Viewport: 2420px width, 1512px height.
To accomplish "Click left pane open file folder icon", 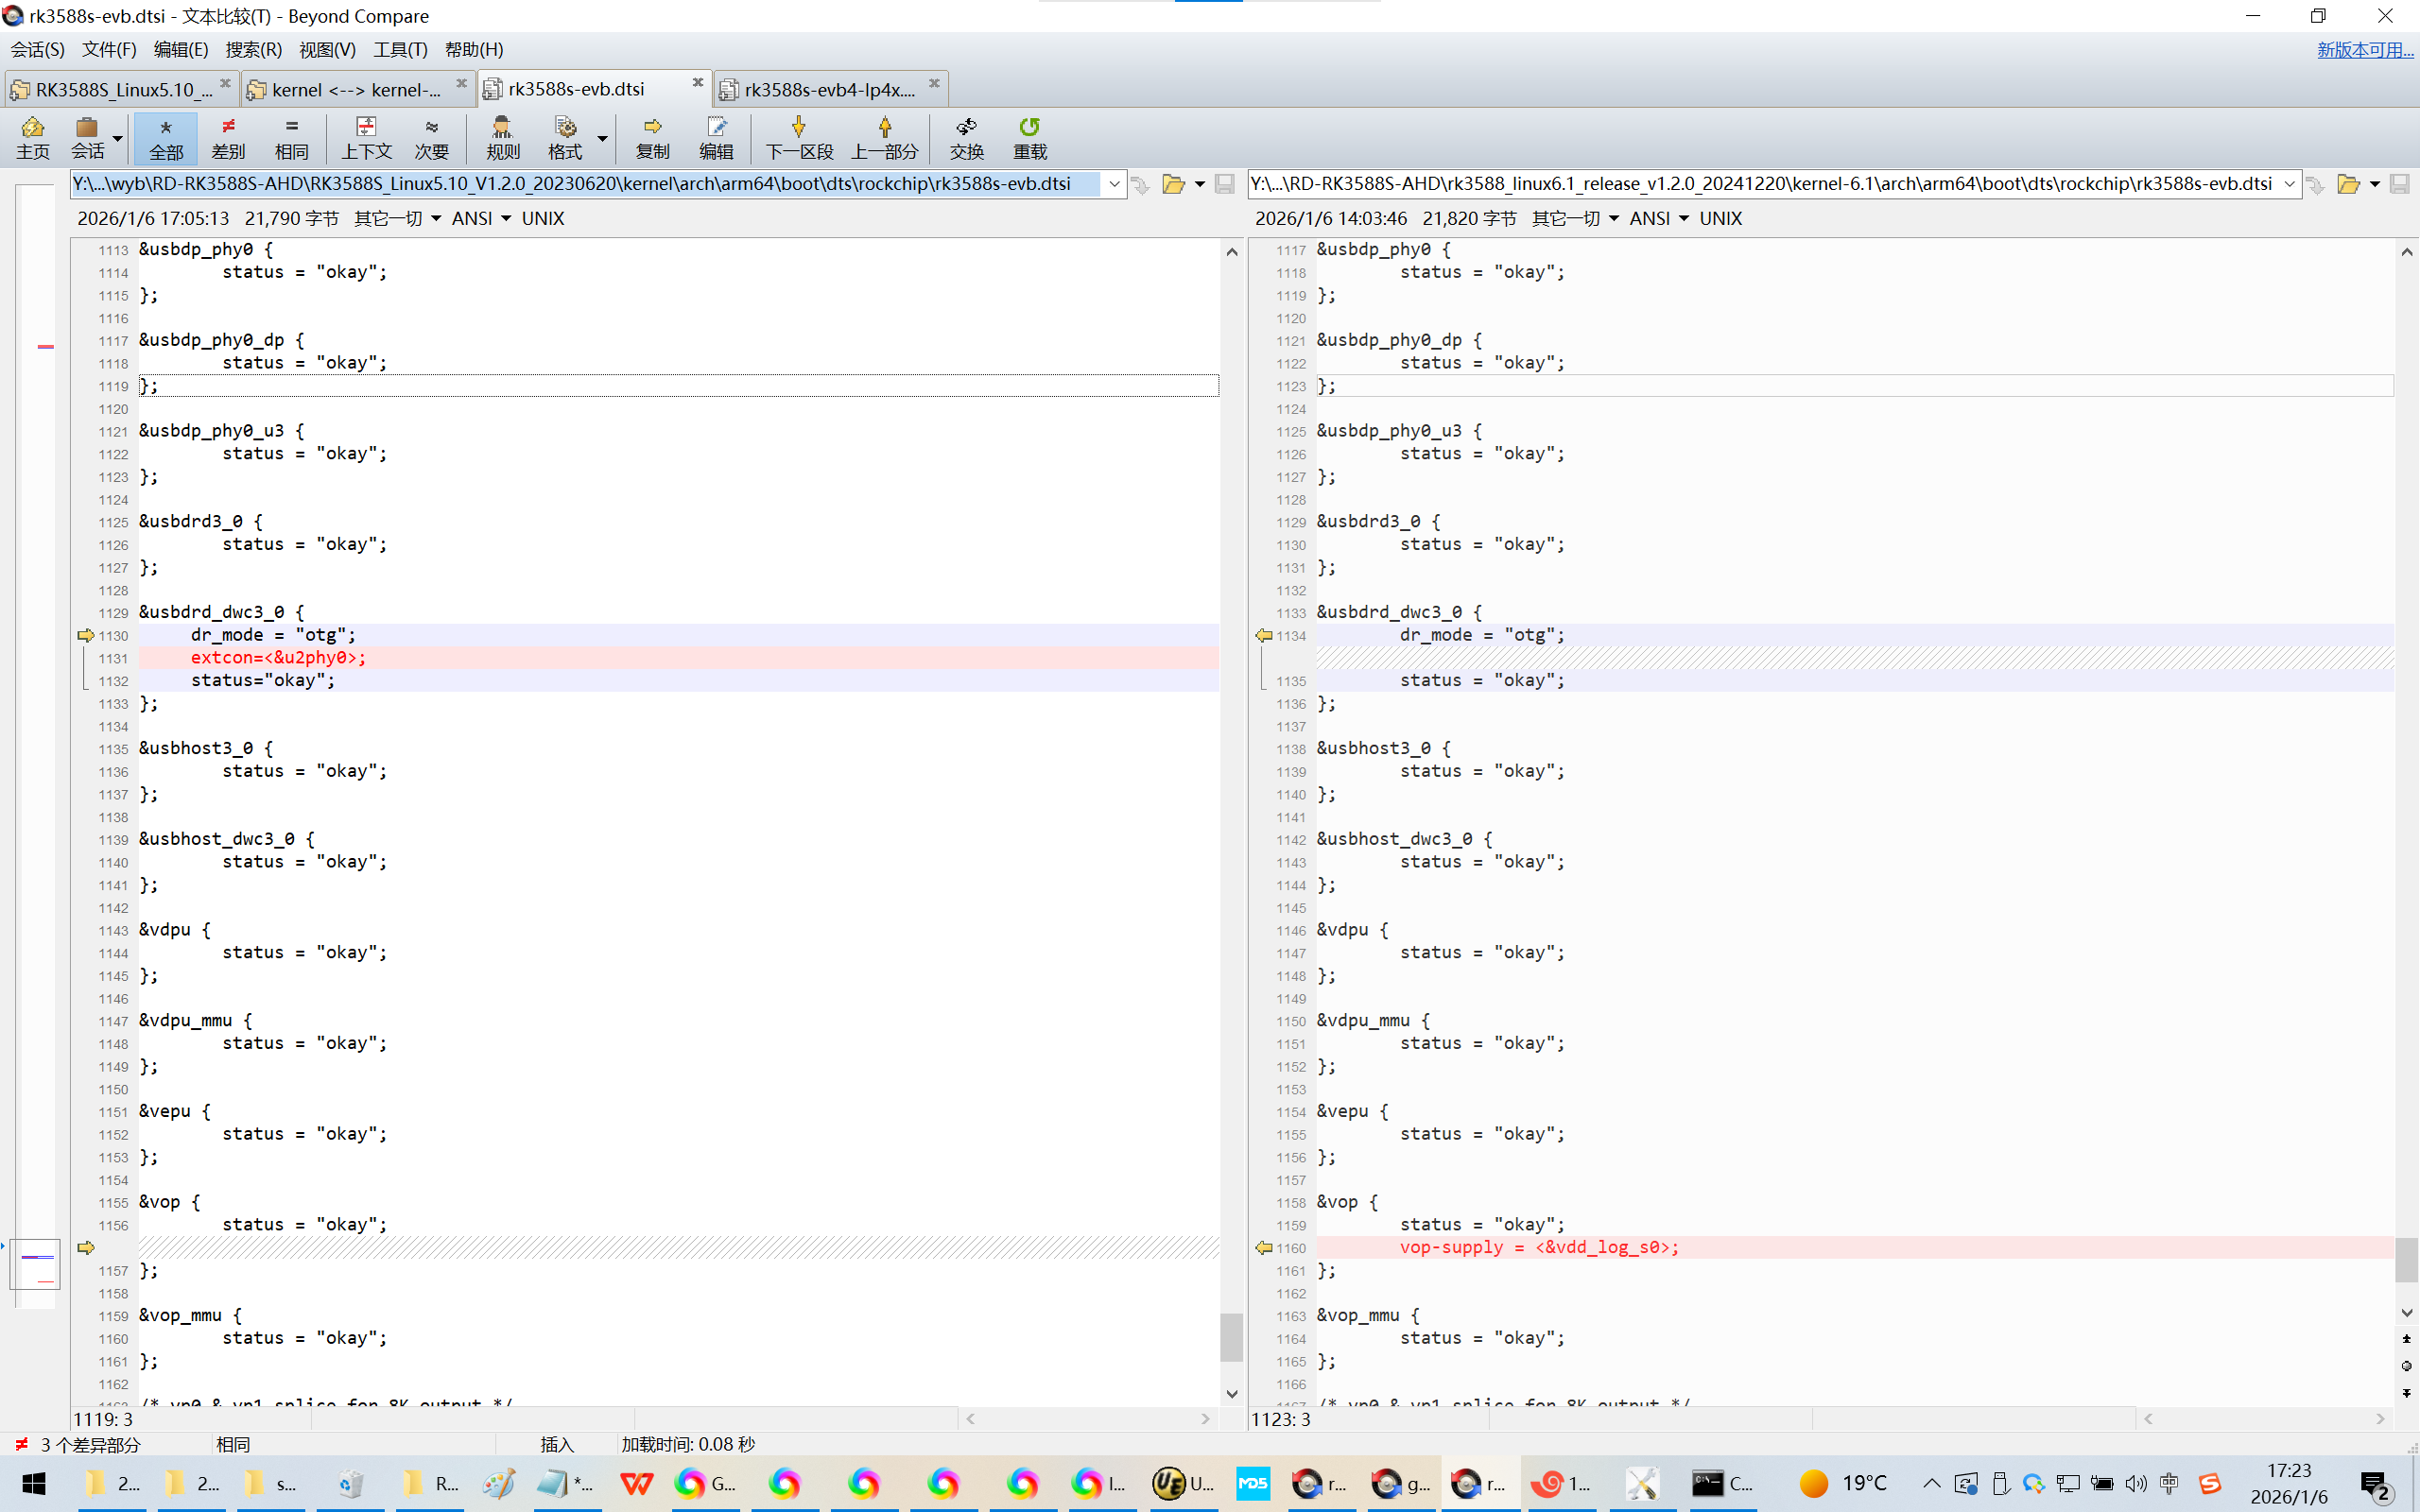I will [x=1173, y=184].
